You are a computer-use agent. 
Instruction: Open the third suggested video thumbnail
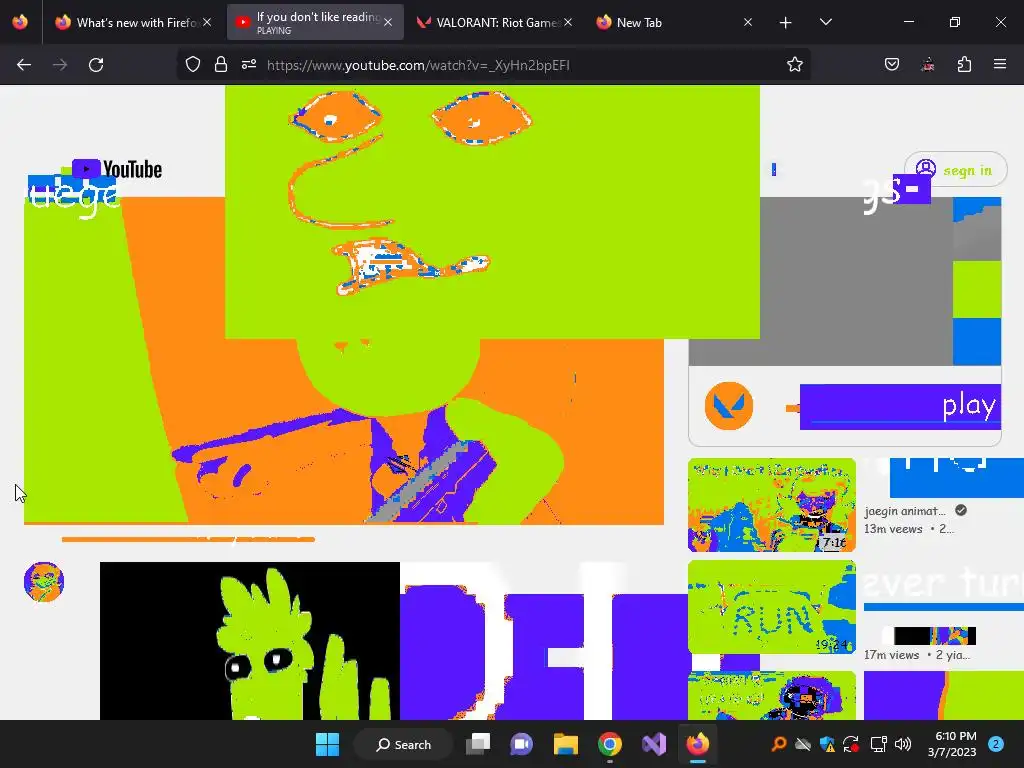coord(771,696)
